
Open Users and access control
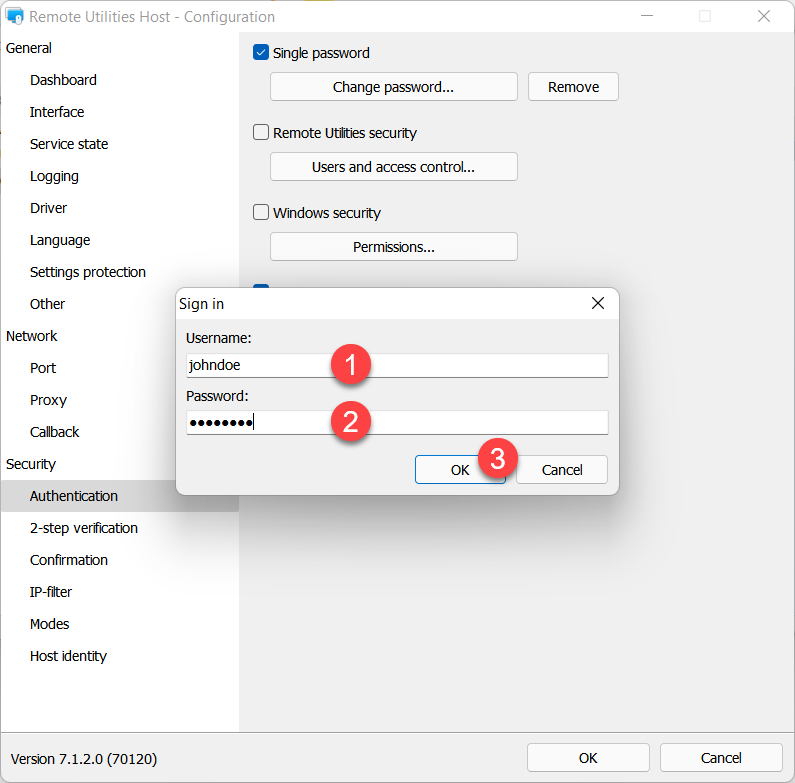(393, 167)
